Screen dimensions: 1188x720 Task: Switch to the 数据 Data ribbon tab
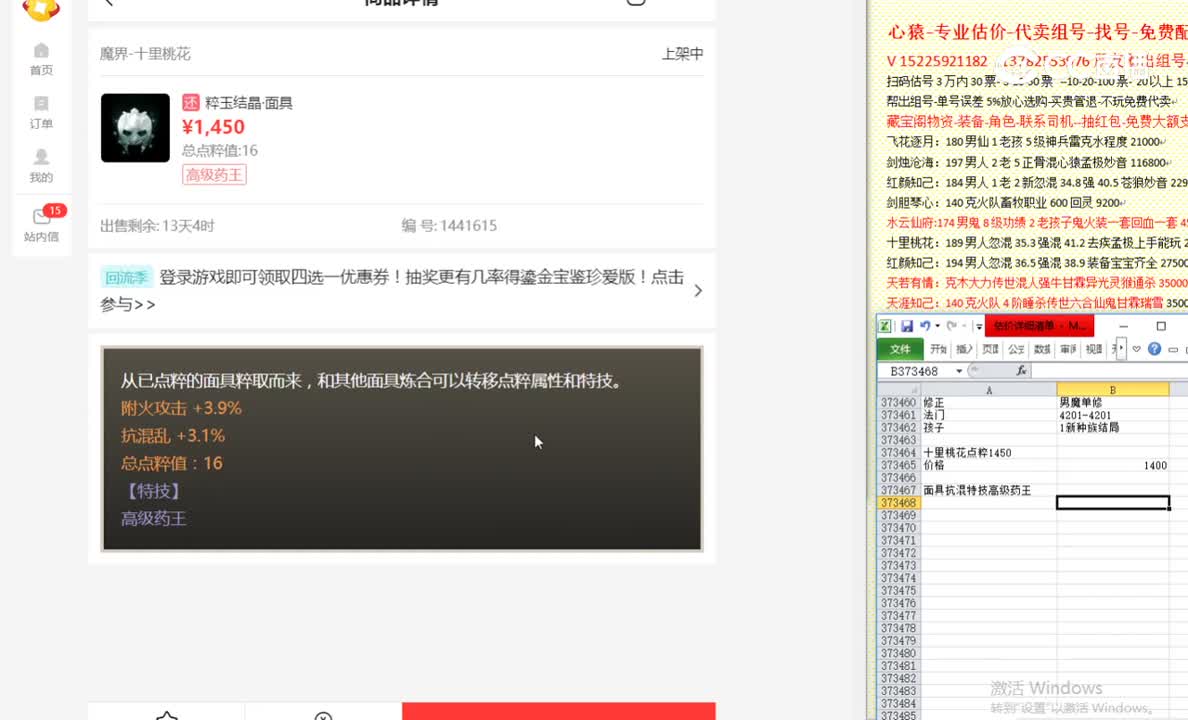coord(1043,349)
